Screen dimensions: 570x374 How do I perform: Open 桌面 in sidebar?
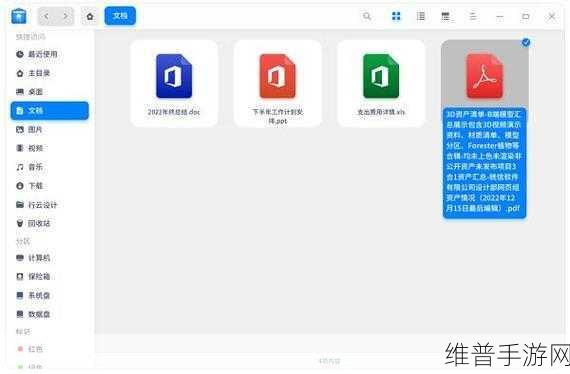50,92
